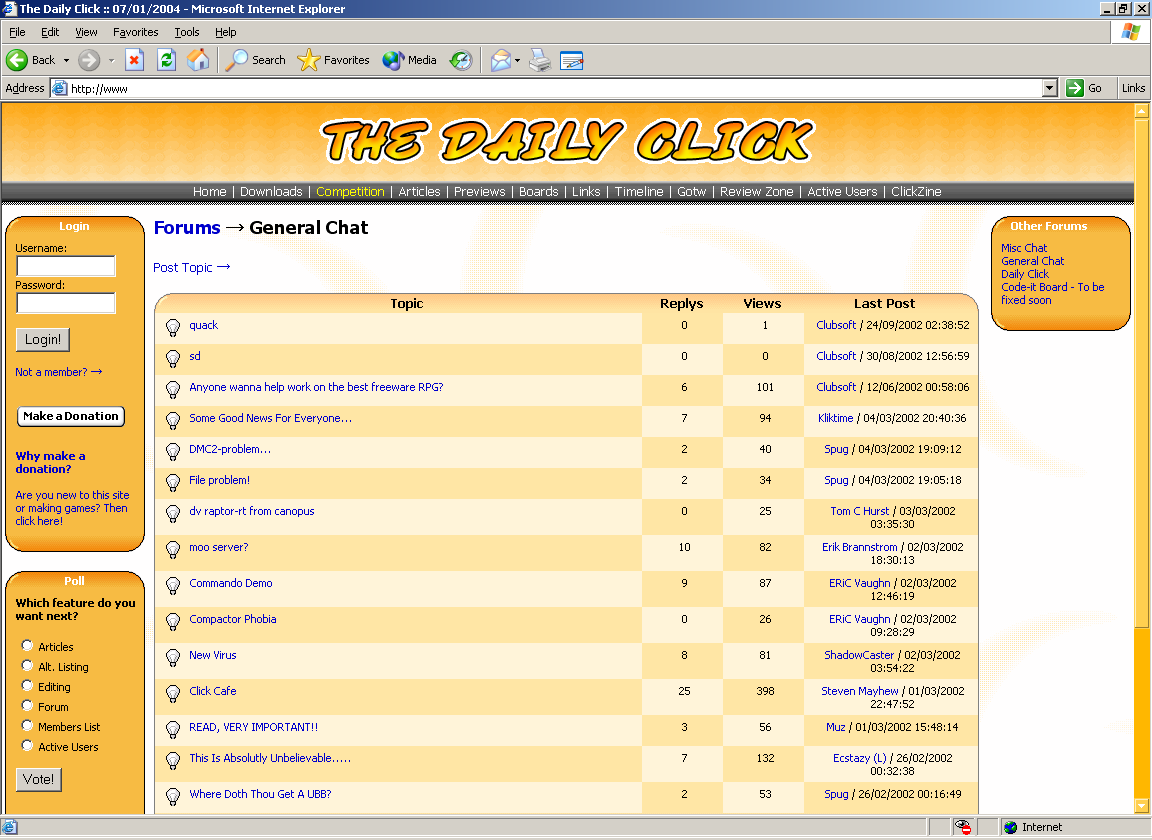Viewport: 1152px width, 840px height.
Task: Open Favorites star toolbar icon
Action: 309,60
